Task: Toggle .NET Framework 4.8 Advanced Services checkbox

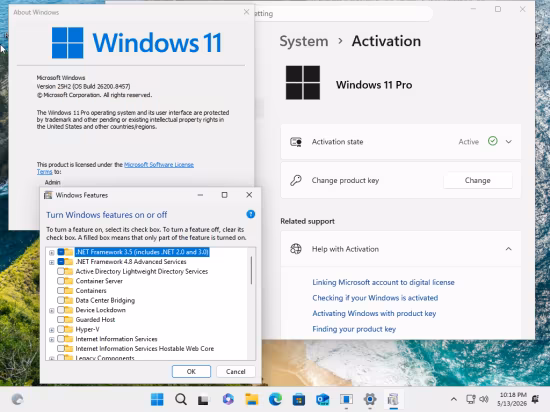Action: click(x=61, y=262)
